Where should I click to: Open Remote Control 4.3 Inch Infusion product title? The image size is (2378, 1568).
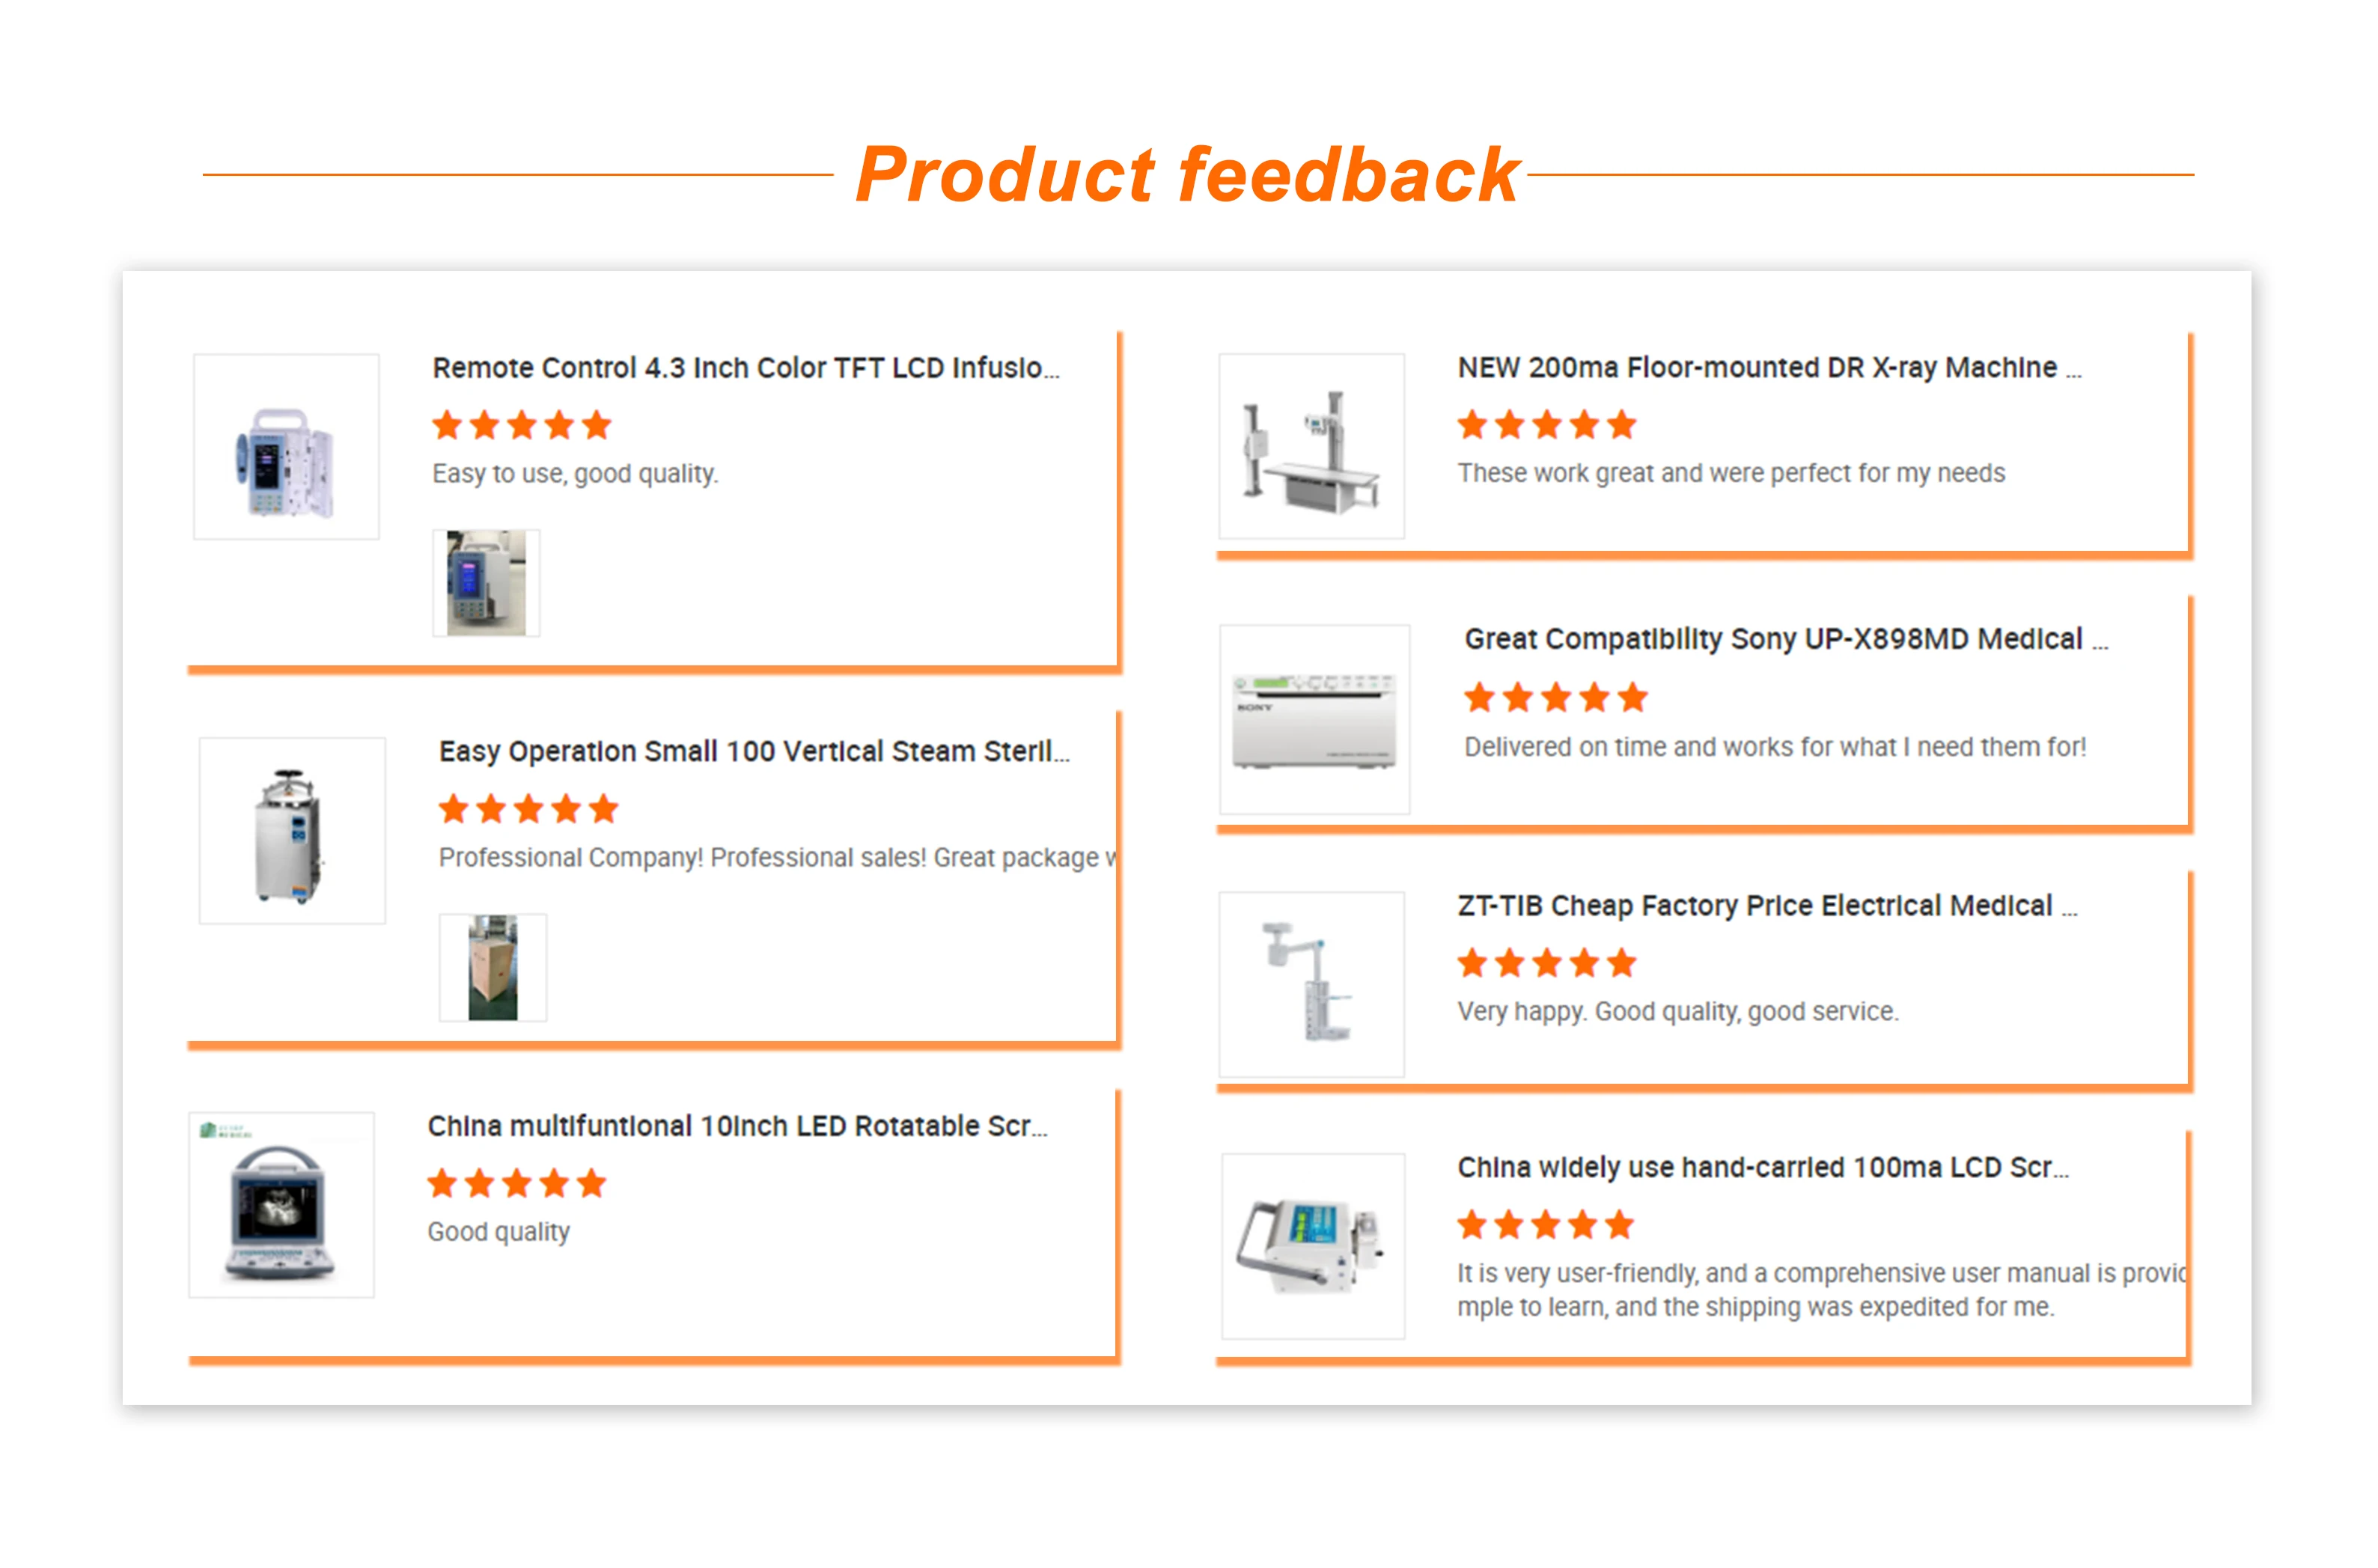point(745,368)
